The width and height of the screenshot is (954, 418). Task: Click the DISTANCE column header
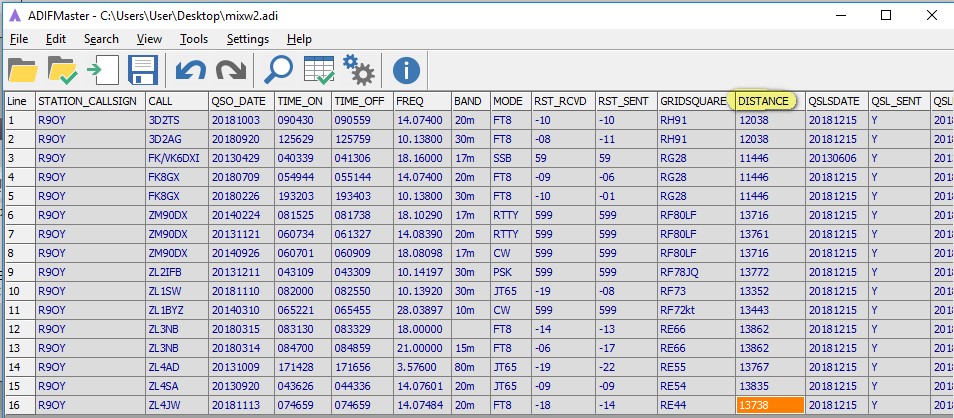[764, 101]
